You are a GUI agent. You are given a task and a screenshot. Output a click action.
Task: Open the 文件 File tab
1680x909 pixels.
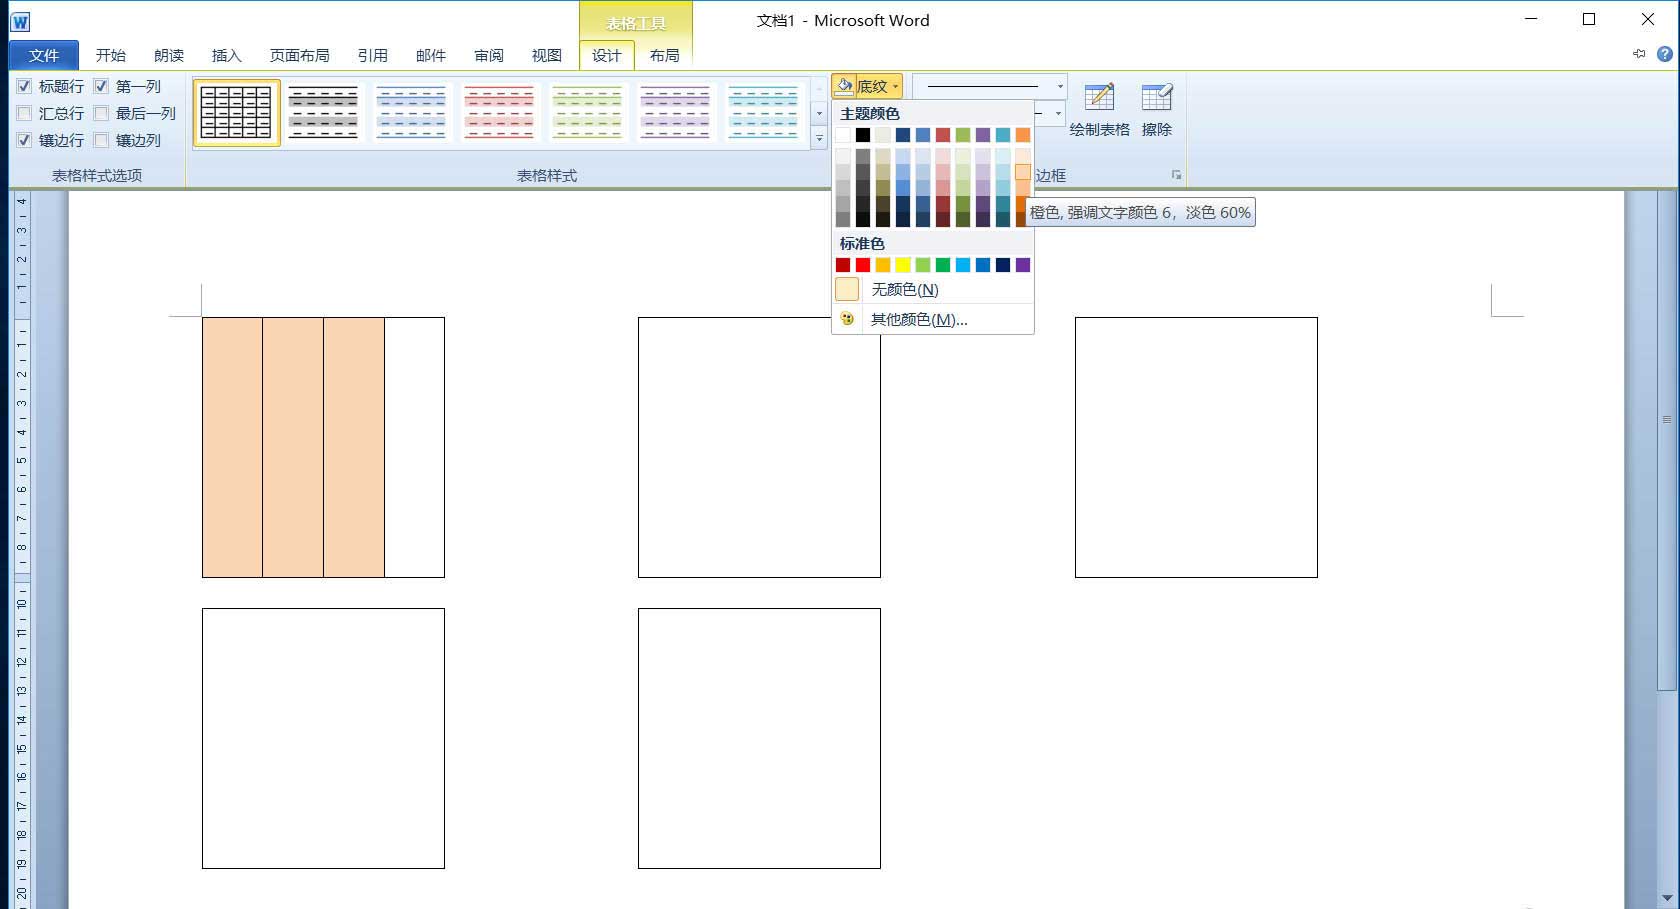(44, 55)
